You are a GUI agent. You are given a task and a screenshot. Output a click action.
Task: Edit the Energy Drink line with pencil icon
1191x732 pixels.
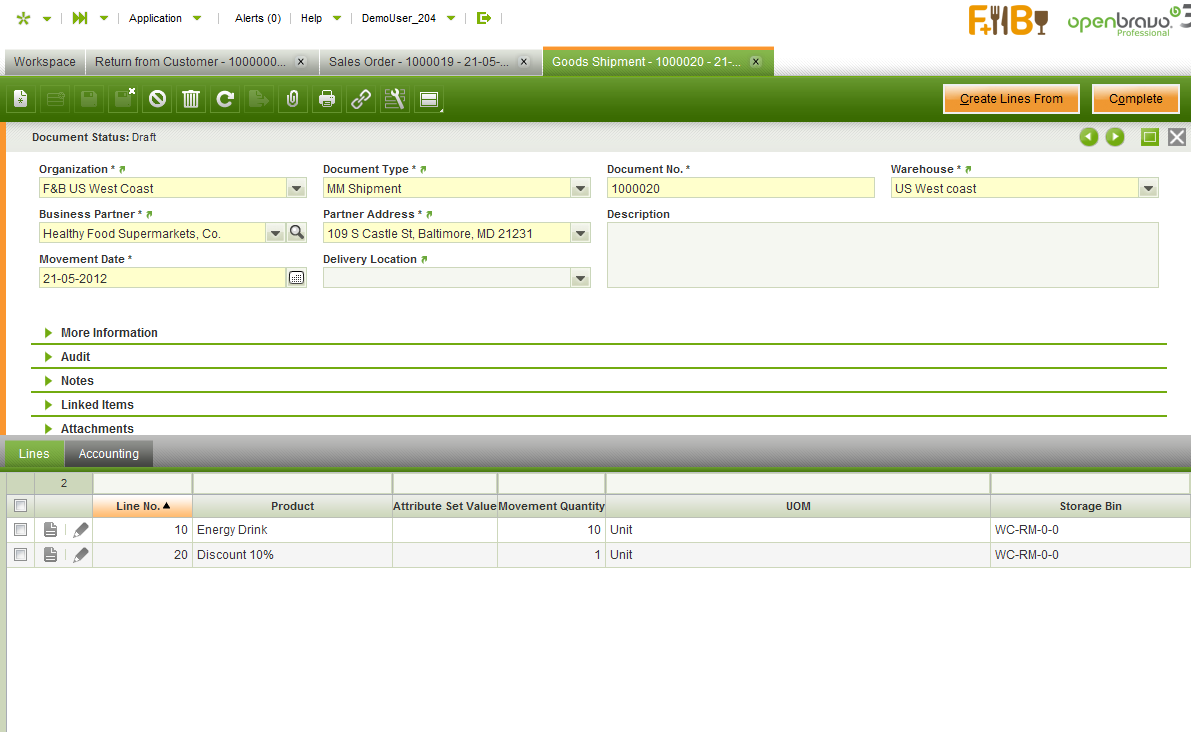[81, 530]
